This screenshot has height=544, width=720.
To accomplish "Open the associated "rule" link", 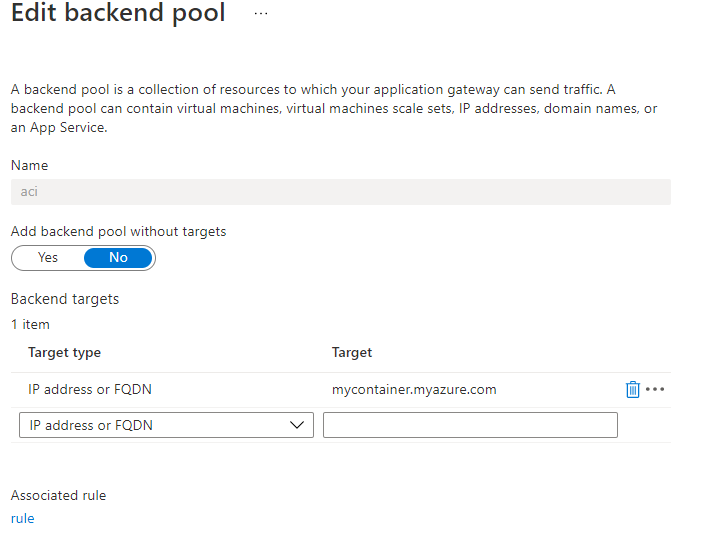I will tap(22, 518).
